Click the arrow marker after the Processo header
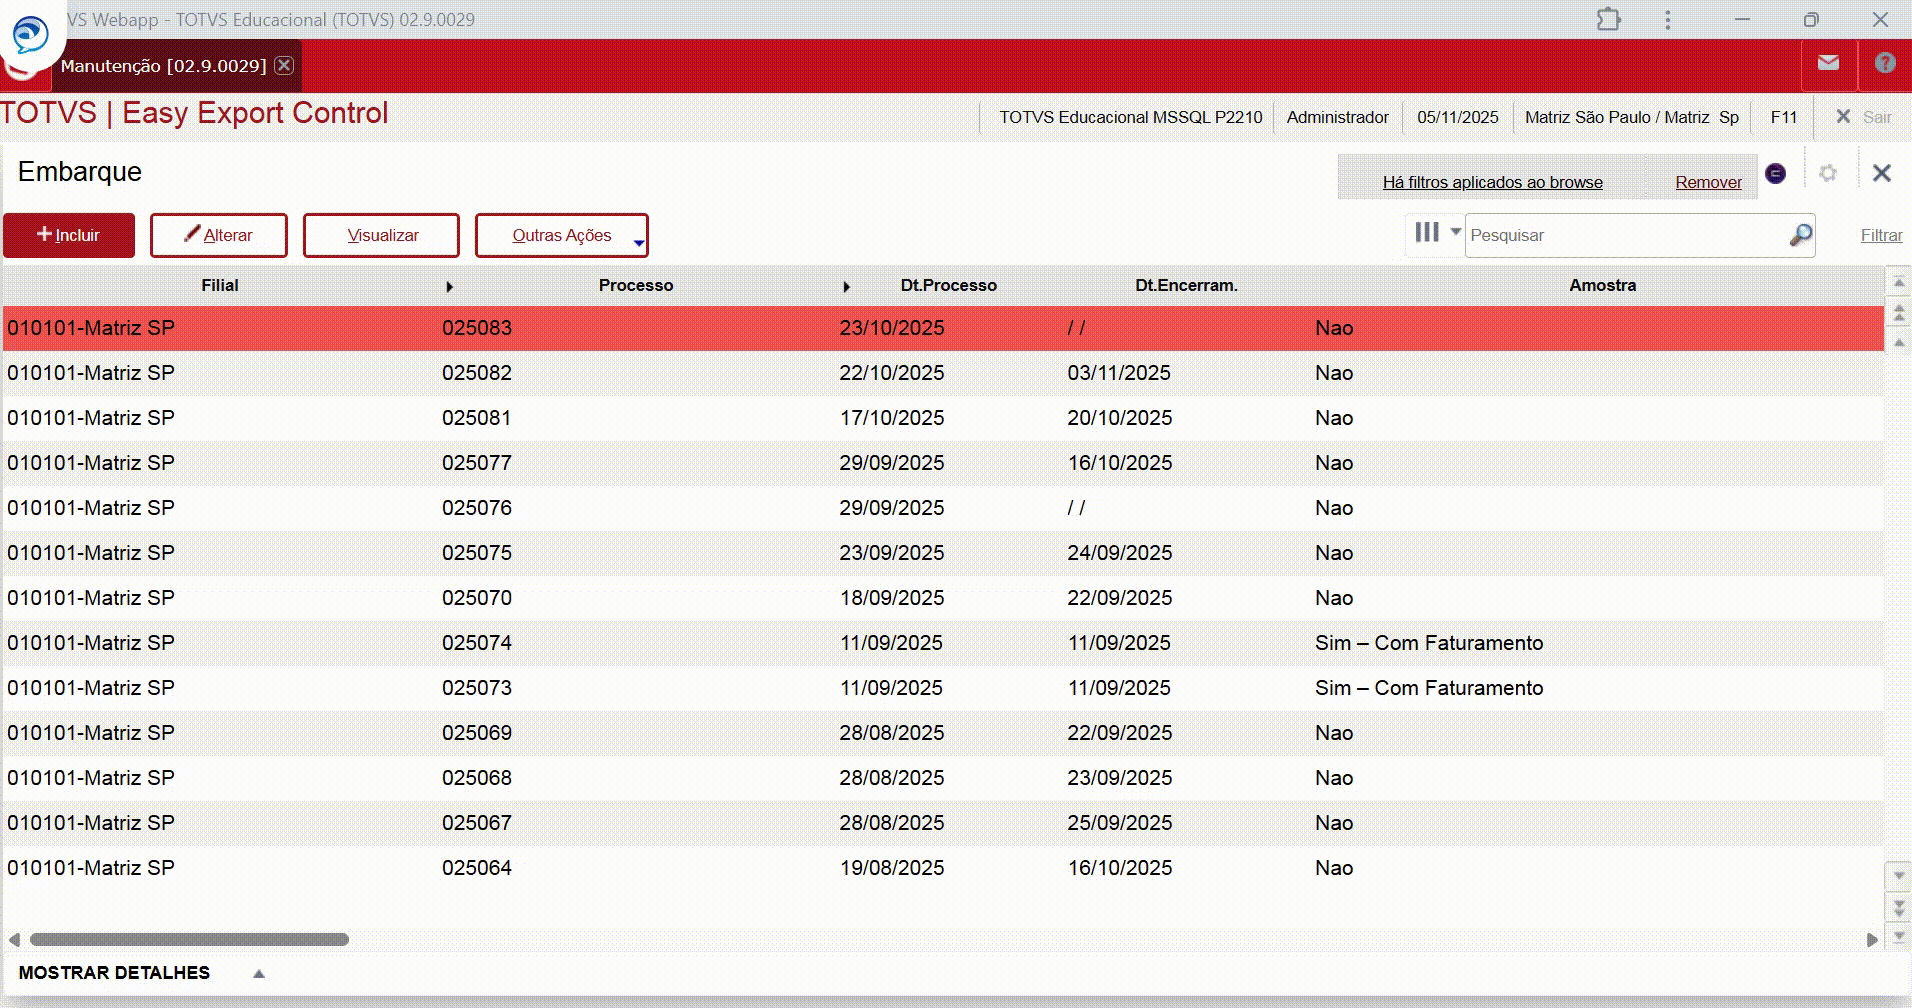 pos(846,287)
